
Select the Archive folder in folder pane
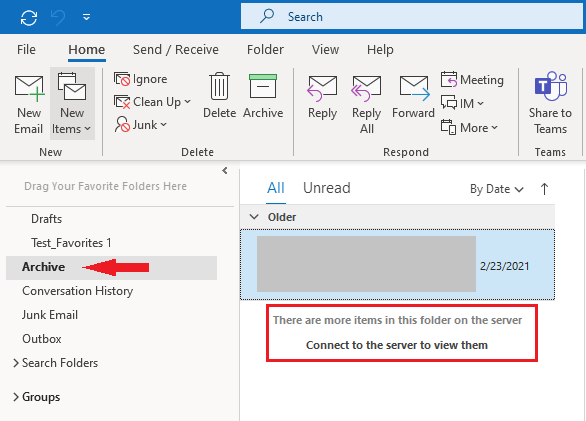click(x=111, y=267)
